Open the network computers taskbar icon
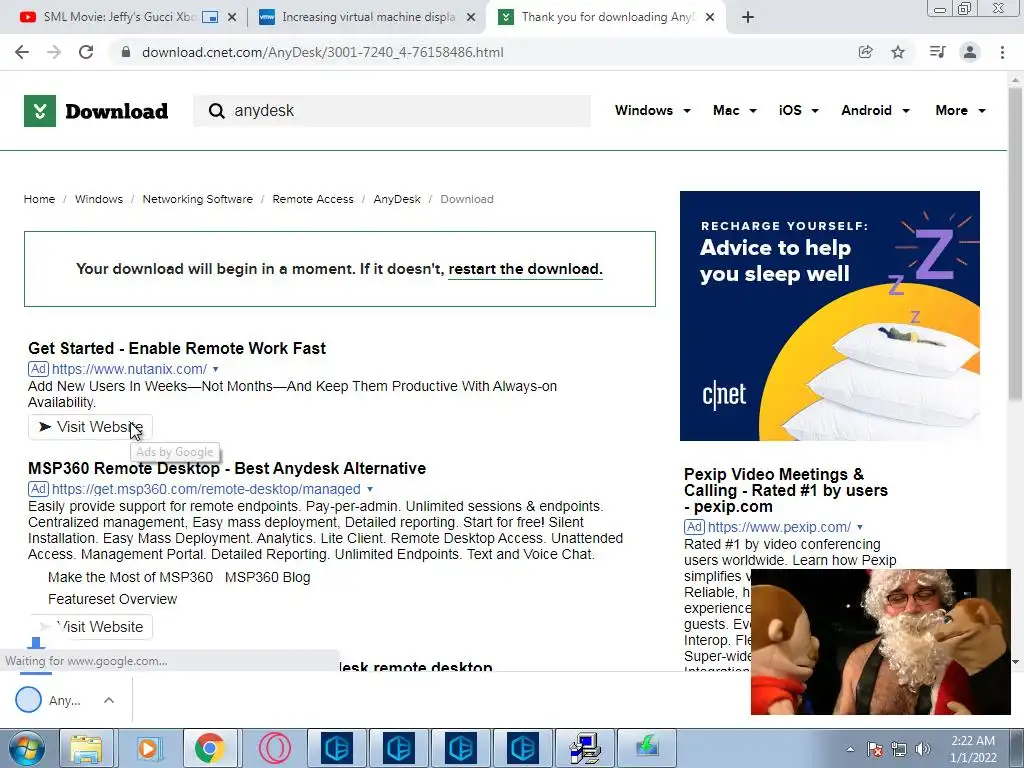The image size is (1024, 768). 584,748
